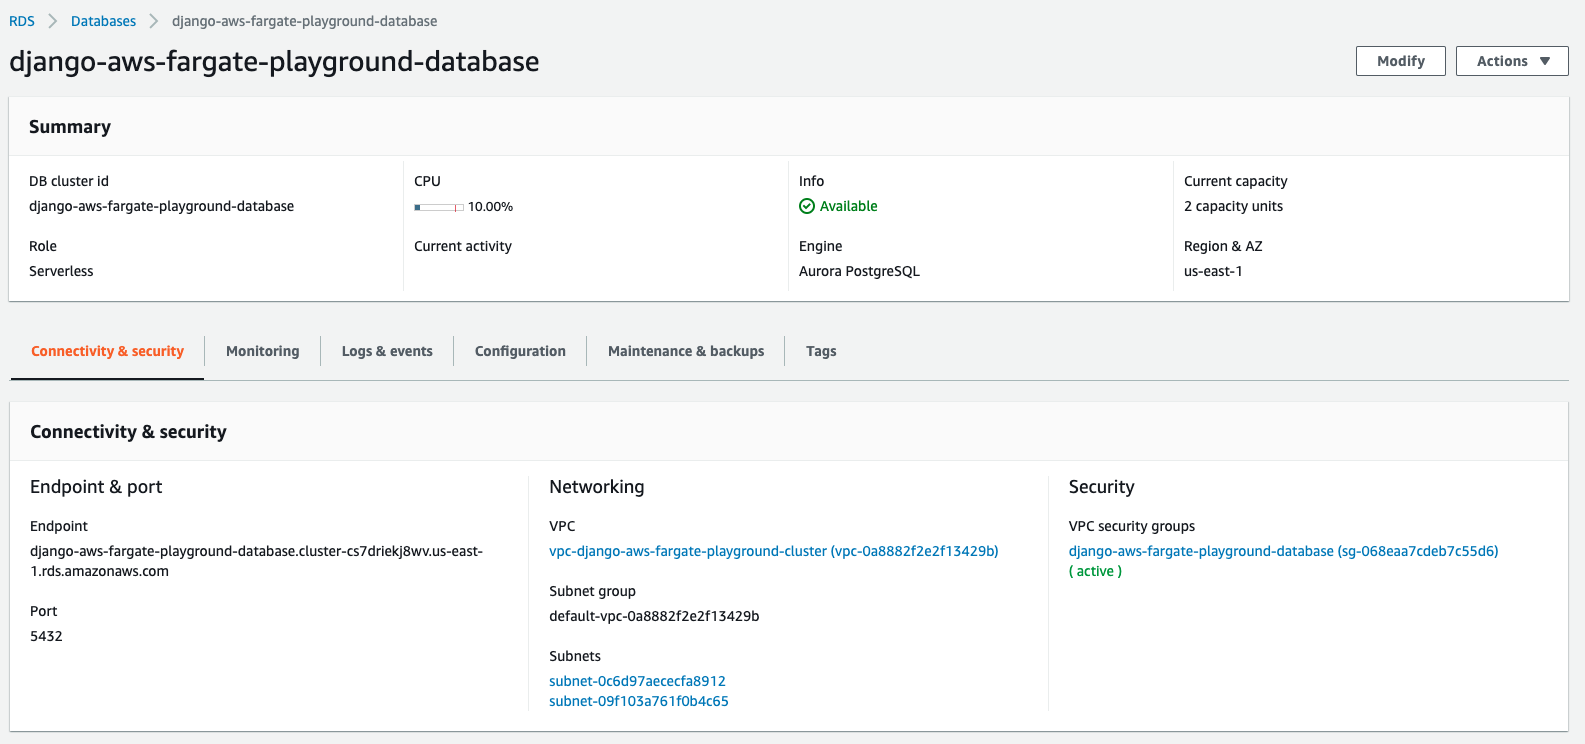
Task: Open the Databases breadcrumb link
Action: pos(103,21)
